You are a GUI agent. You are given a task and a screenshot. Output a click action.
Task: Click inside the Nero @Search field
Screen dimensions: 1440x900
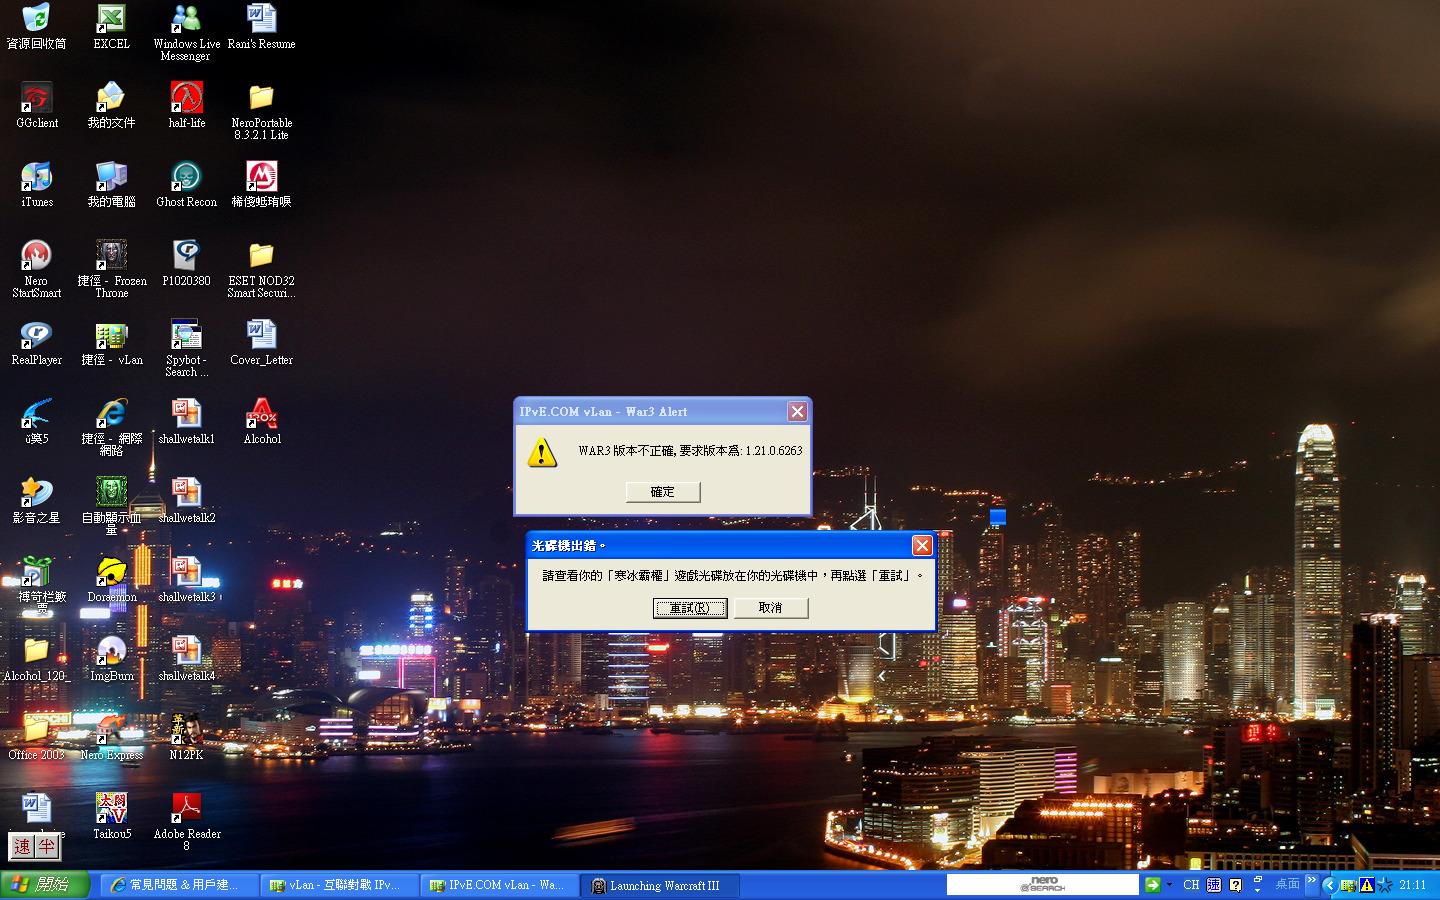click(1043, 884)
